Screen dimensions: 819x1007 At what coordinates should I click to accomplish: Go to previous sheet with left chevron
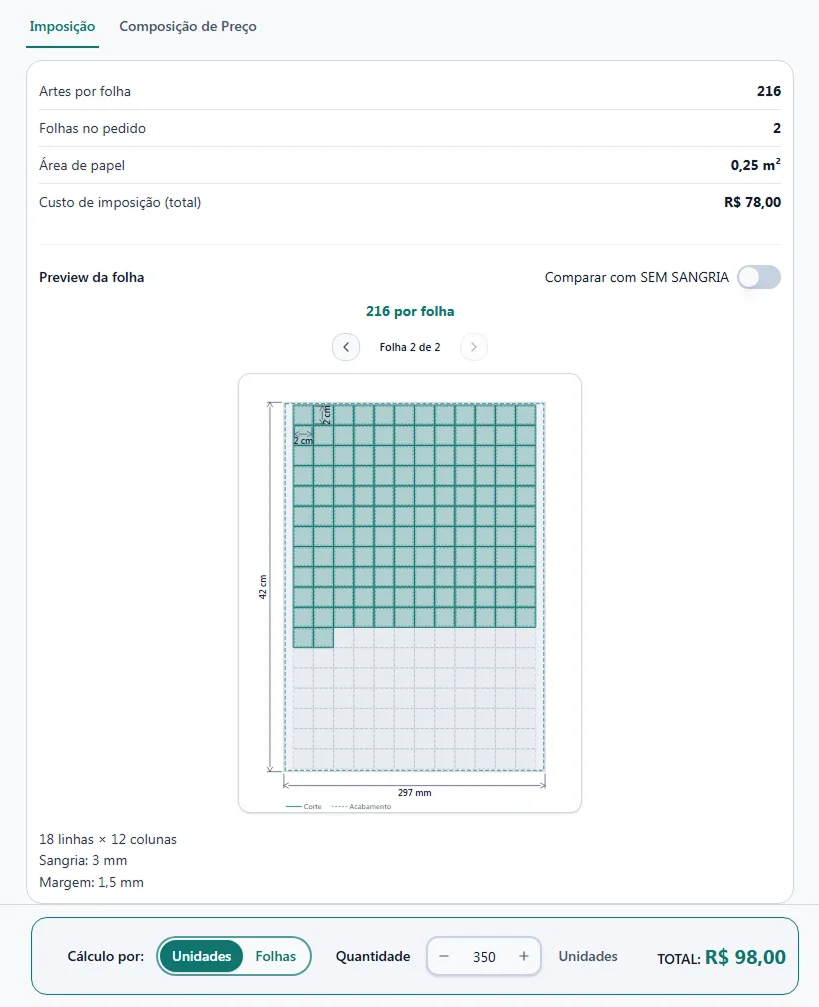click(x=346, y=347)
